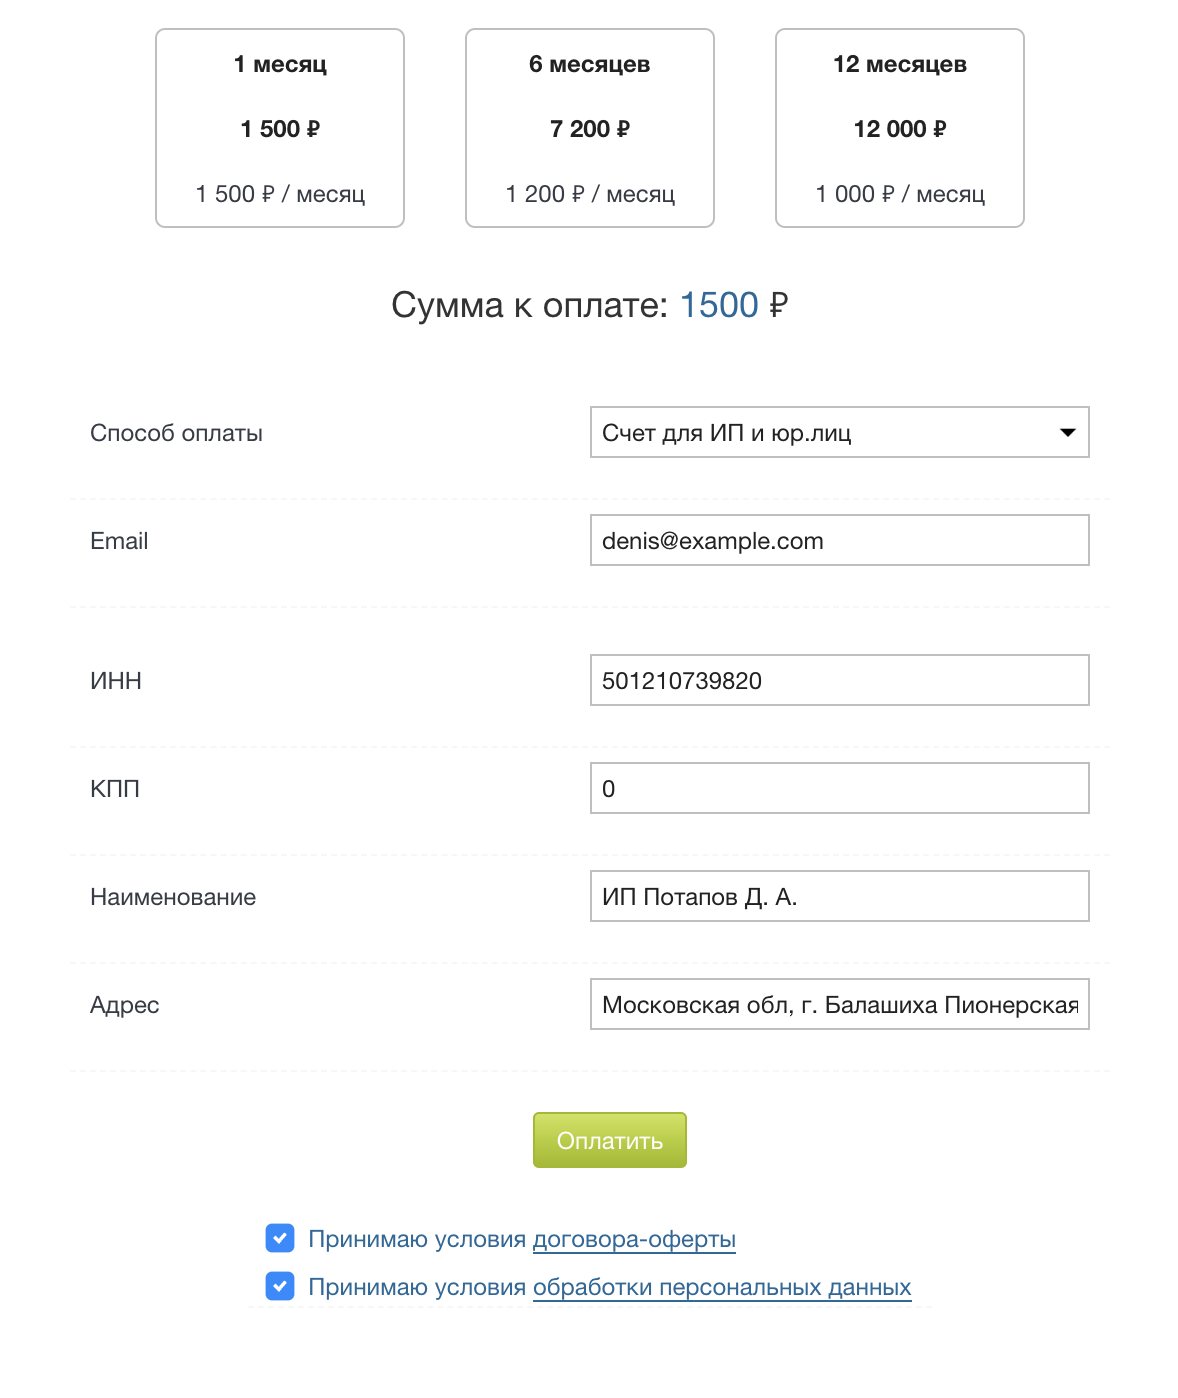Image resolution: width=1178 pixels, height=1398 pixels.
Task: Select the 1 месяц plan card
Action: [x=280, y=128]
